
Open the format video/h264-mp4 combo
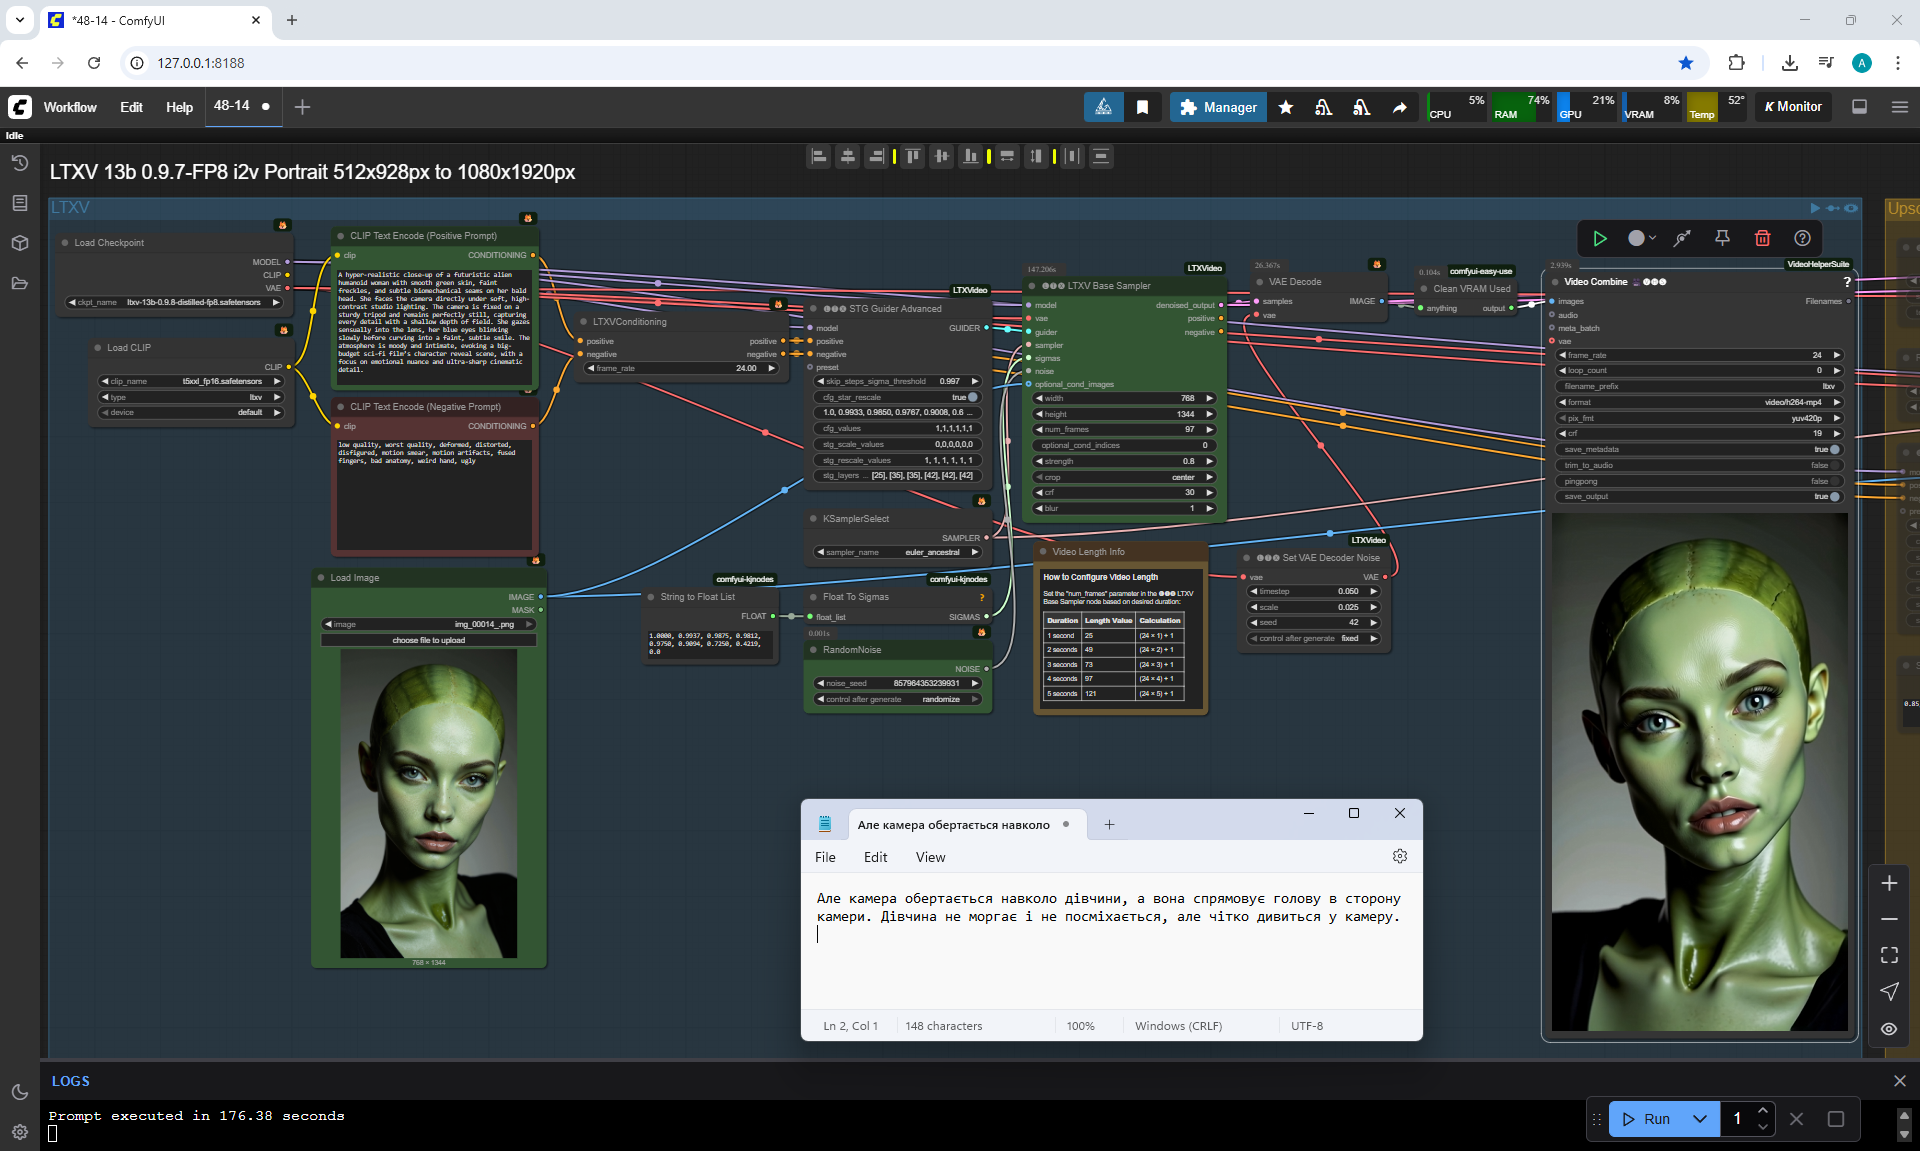coord(1700,402)
